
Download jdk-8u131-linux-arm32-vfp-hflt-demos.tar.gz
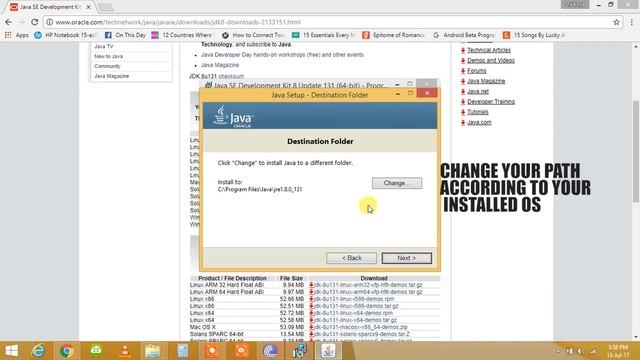[368, 285]
